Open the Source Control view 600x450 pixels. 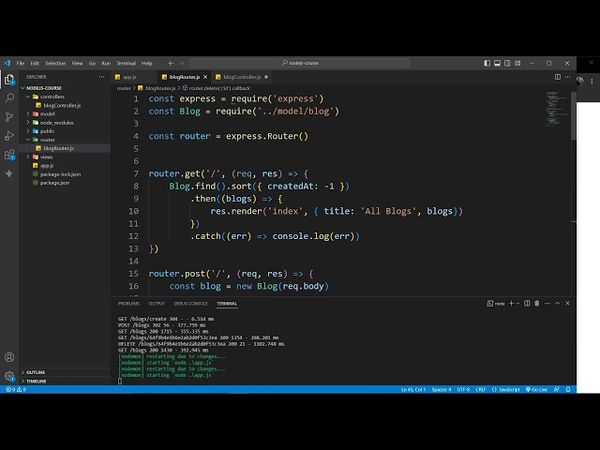[x=9, y=117]
